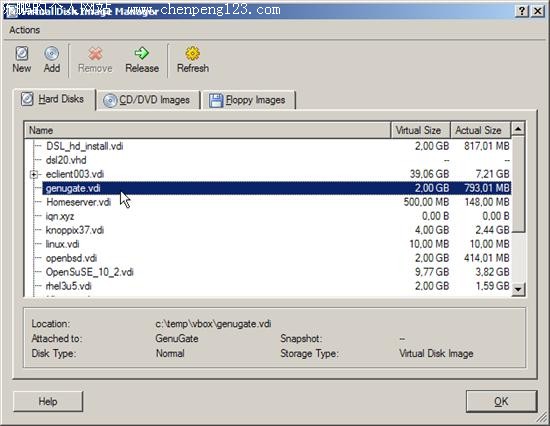Viewport: 550px width, 426px height.
Task: Close the Virtual Disk Image Manager window
Action: pos(537,11)
